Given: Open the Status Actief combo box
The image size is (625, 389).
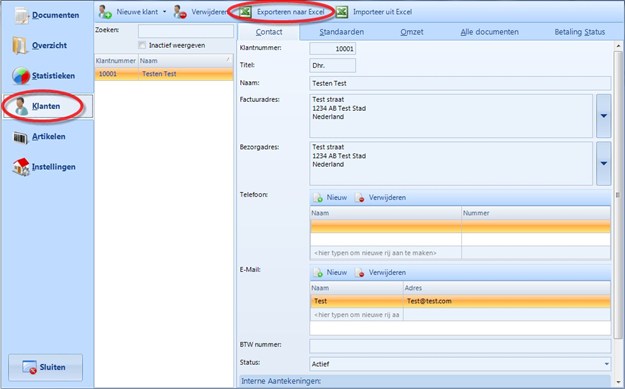Looking at the screenshot, I should [x=460, y=364].
